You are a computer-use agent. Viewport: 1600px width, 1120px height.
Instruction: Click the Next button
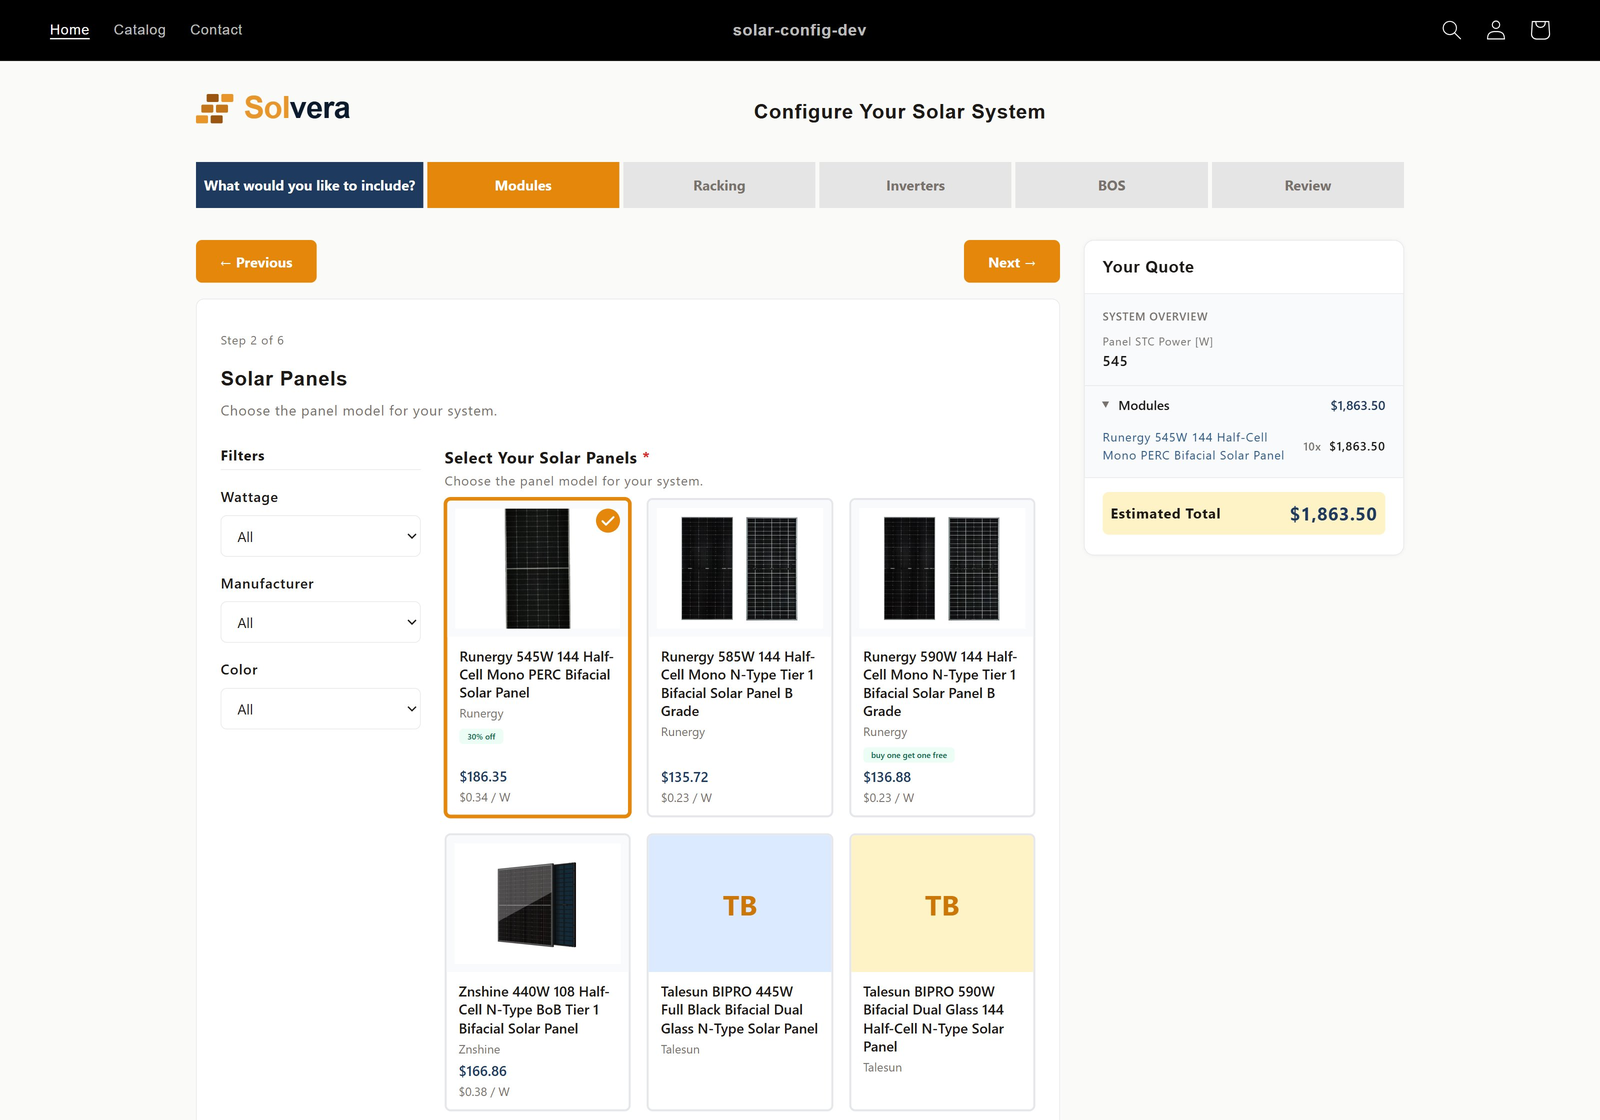coord(1012,261)
